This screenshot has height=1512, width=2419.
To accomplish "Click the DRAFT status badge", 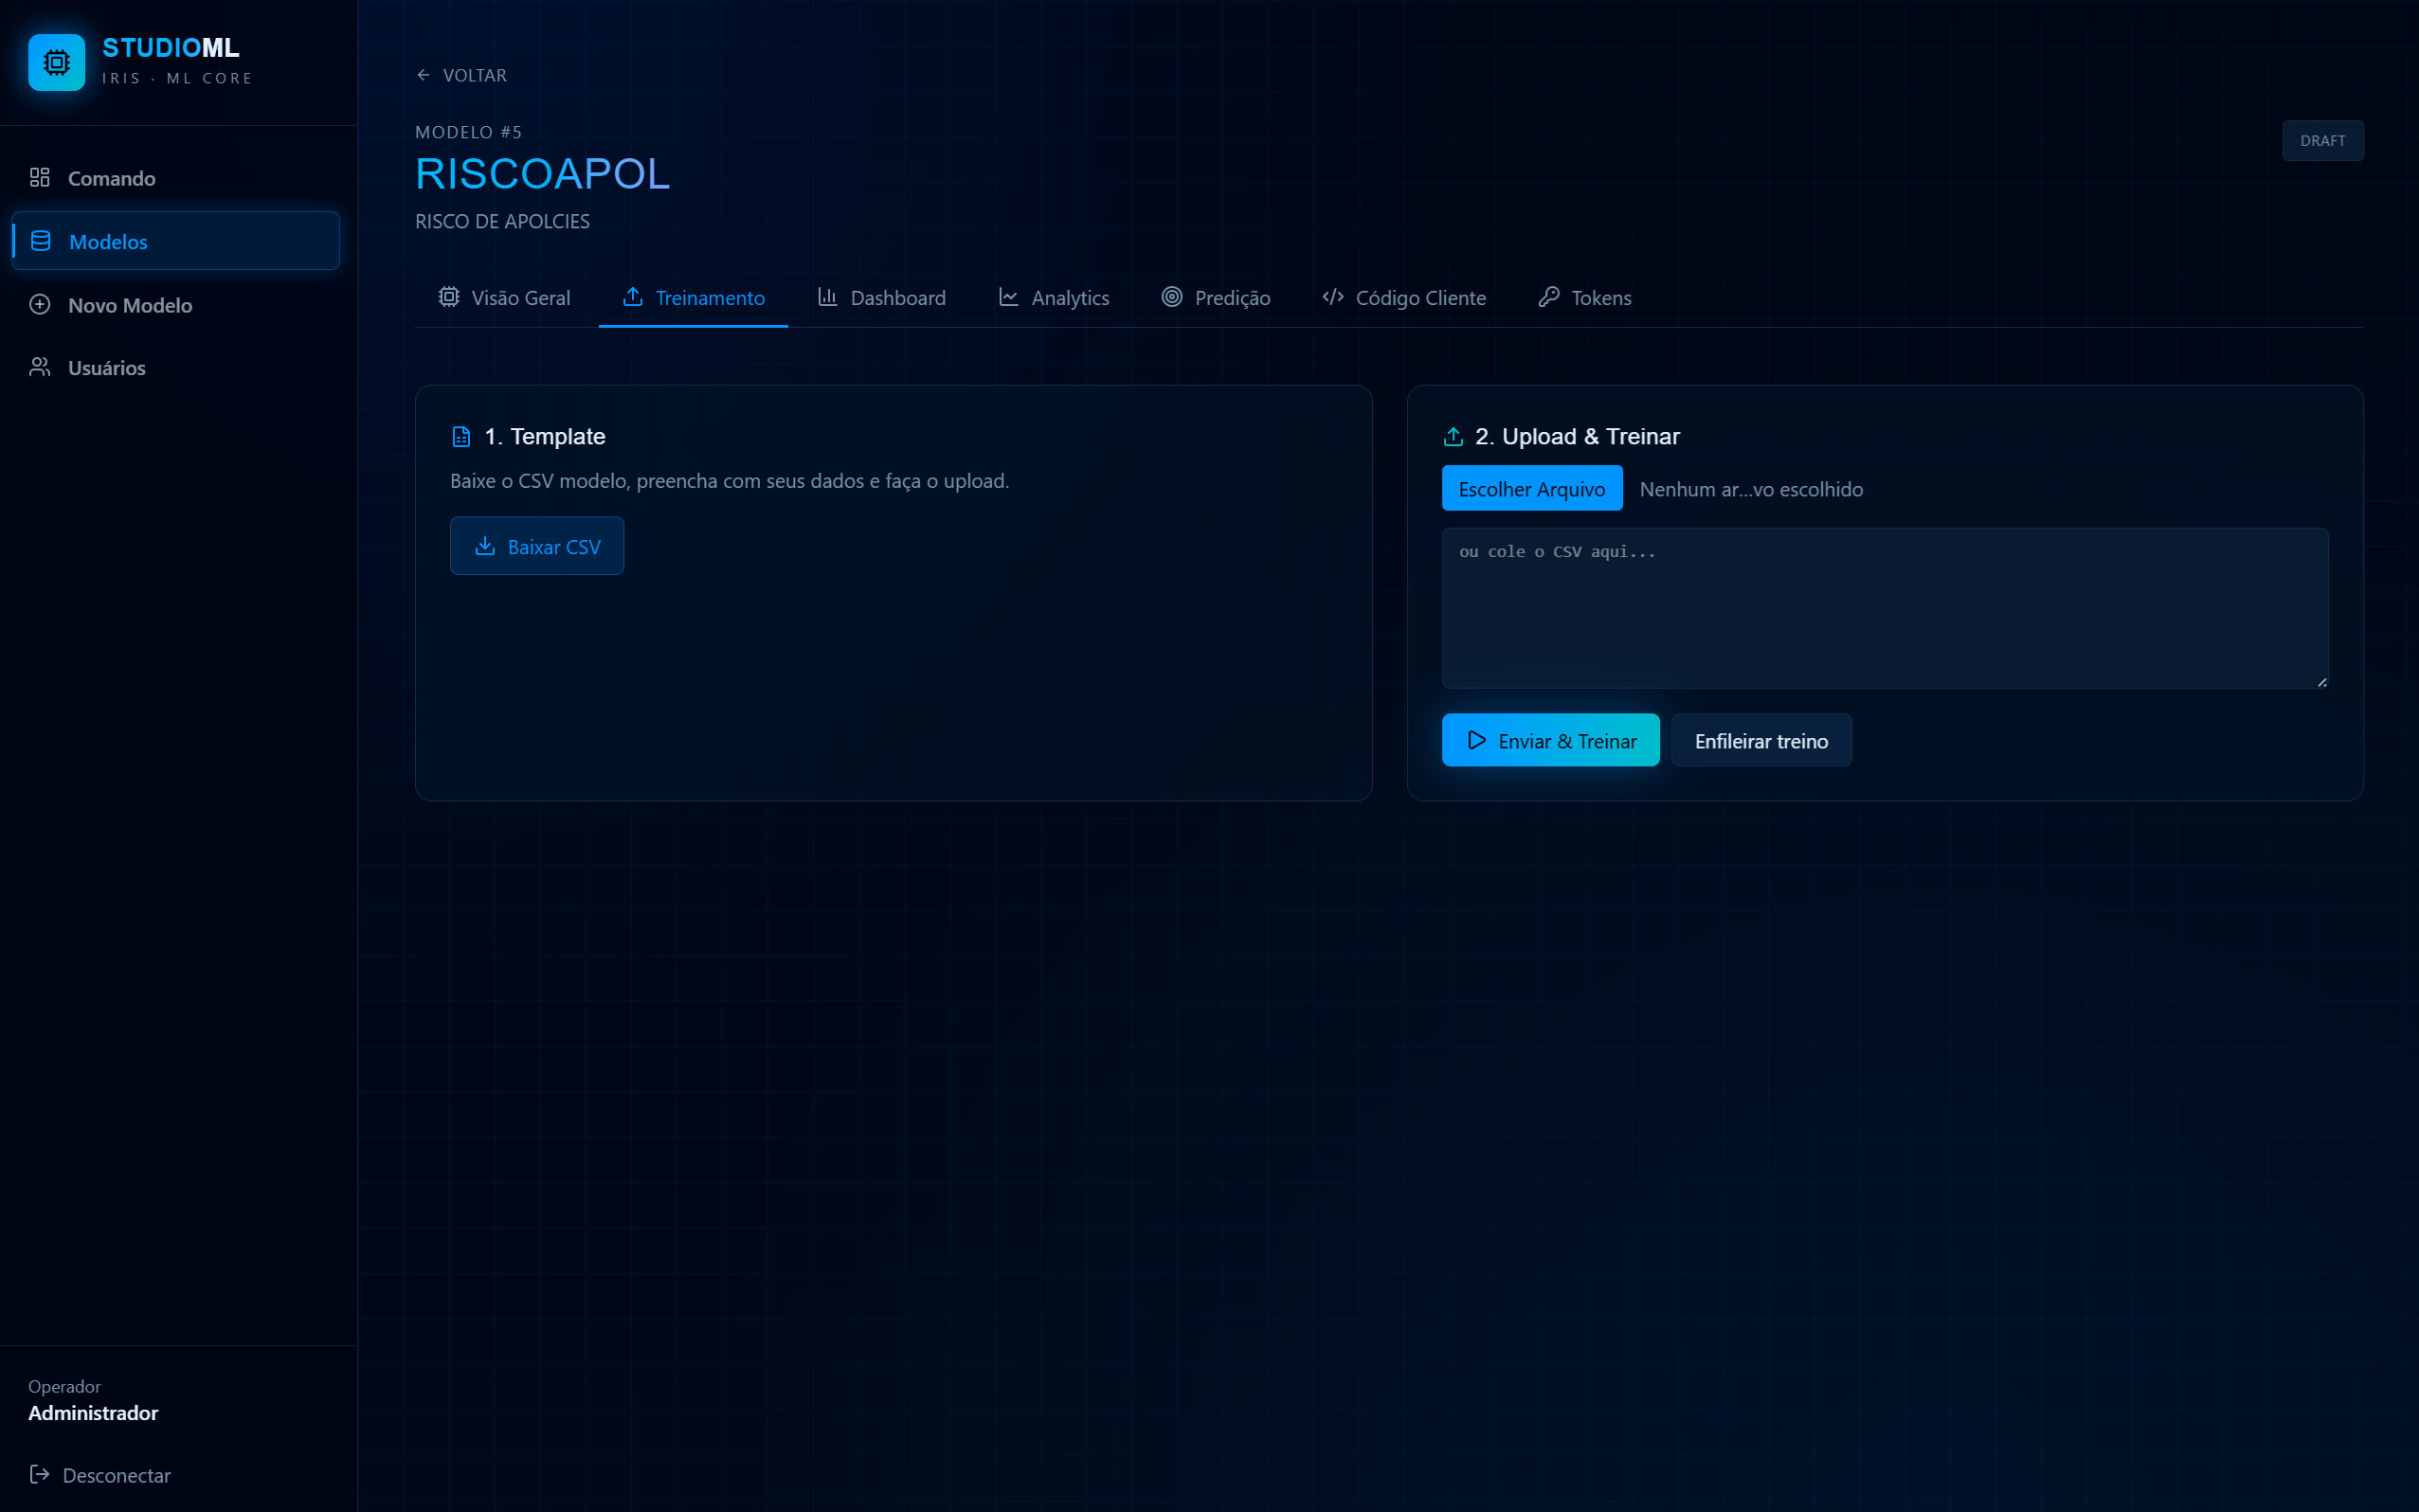I will (x=2322, y=141).
